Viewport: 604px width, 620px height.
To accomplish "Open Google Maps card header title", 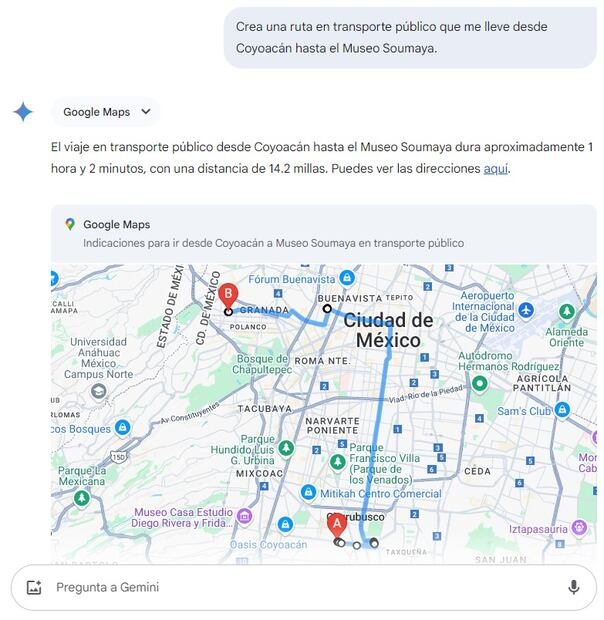I will pos(117,224).
